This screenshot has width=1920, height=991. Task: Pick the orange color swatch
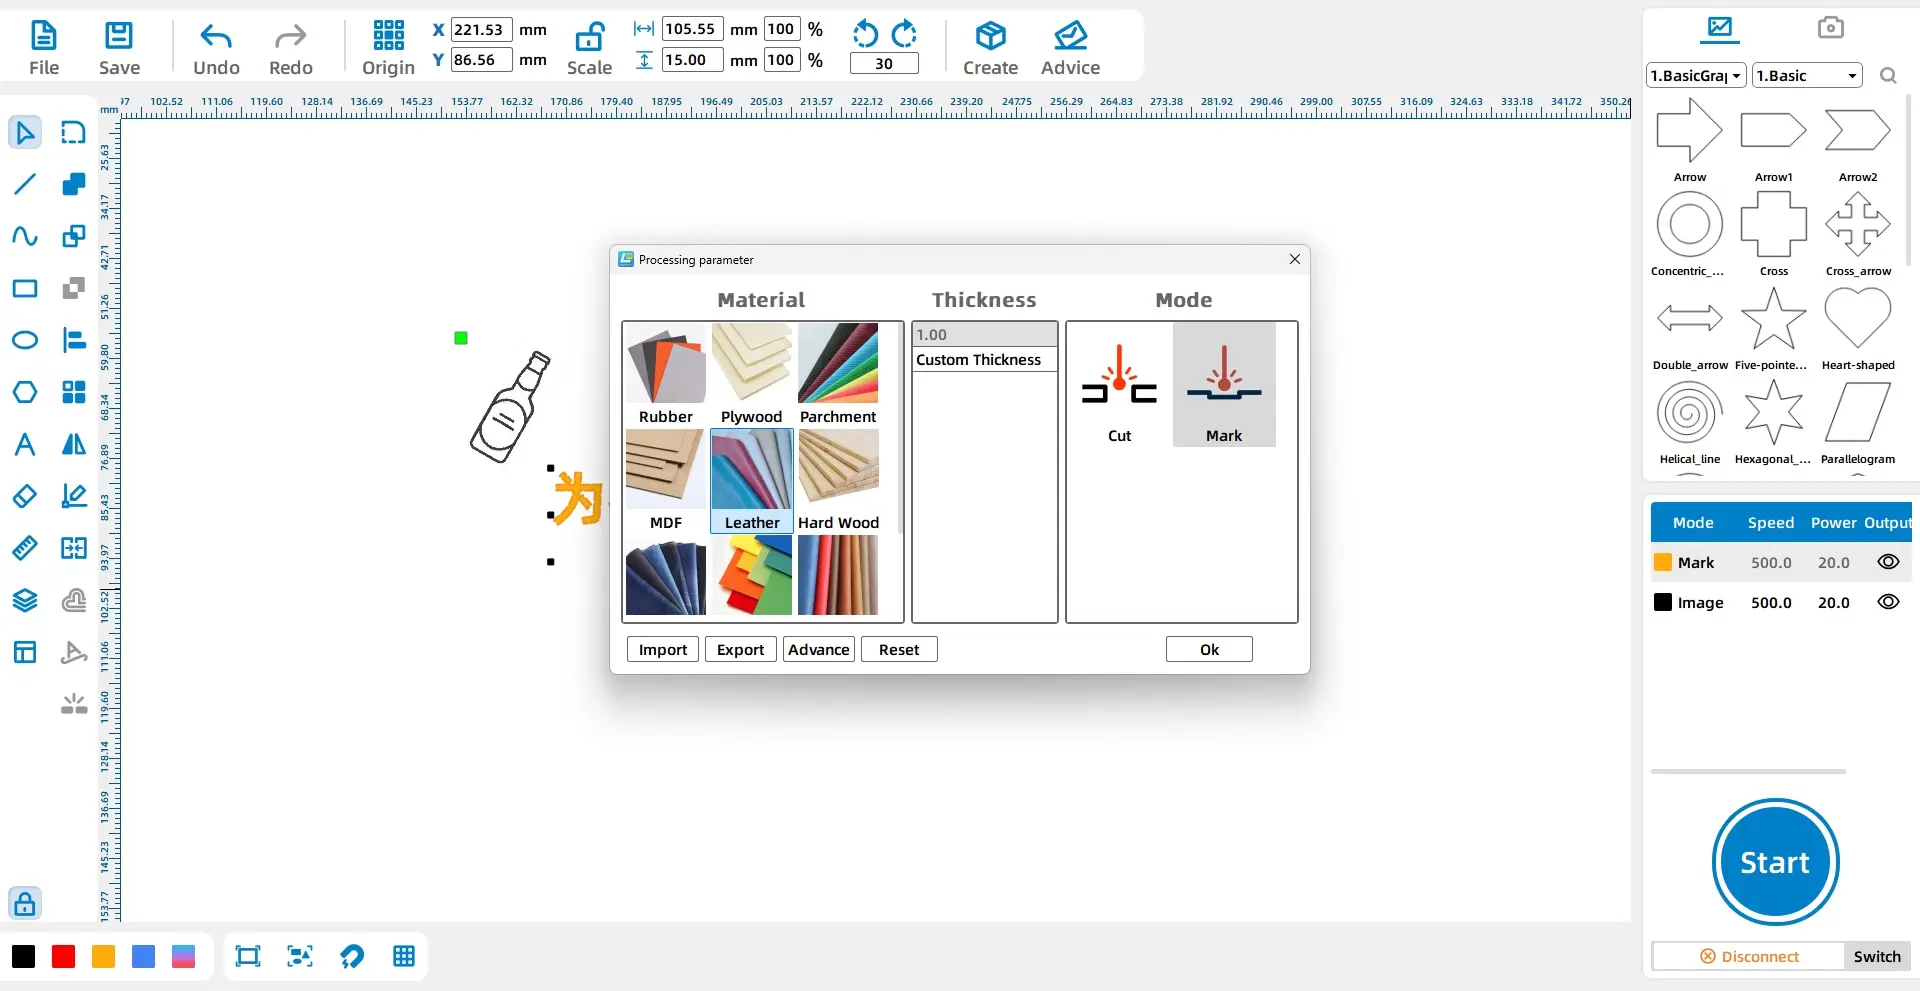[103, 957]
